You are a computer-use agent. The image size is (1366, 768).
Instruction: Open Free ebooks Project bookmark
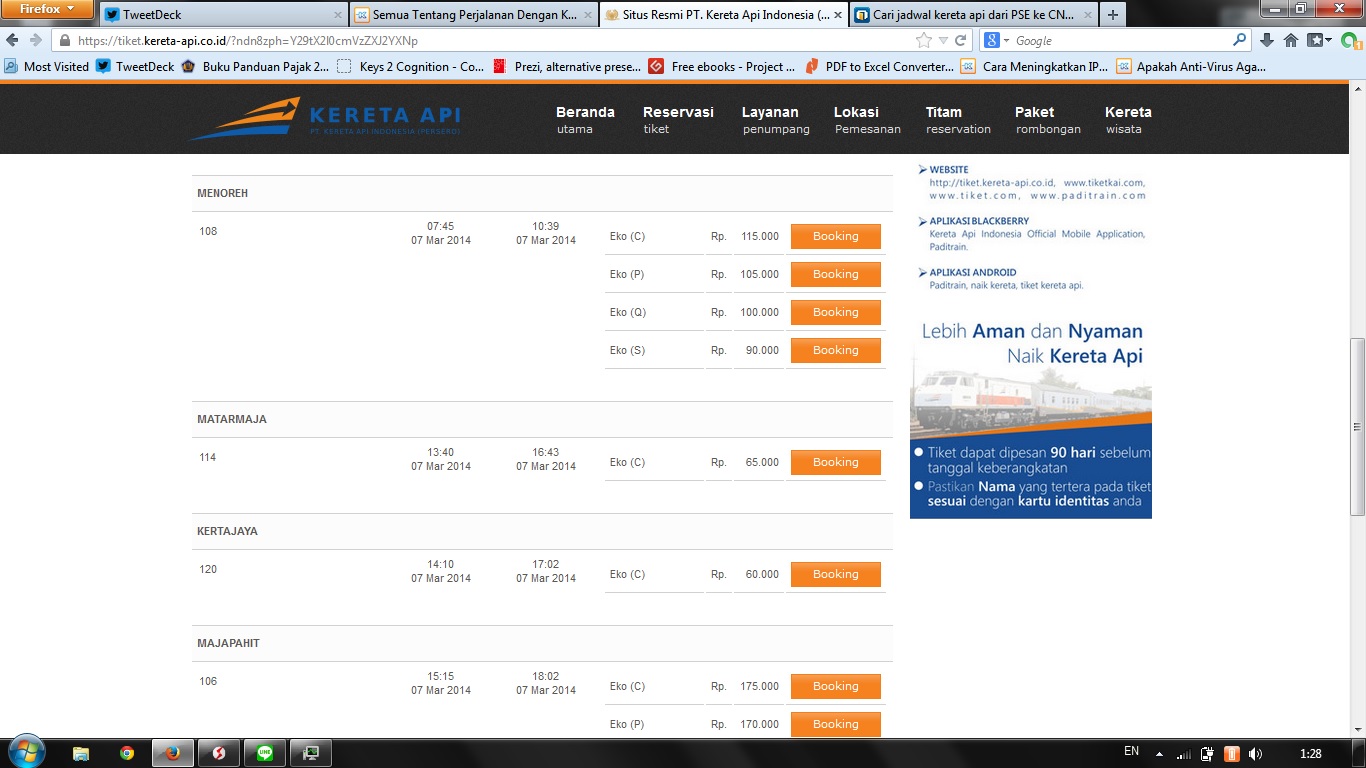click(722, 67)
